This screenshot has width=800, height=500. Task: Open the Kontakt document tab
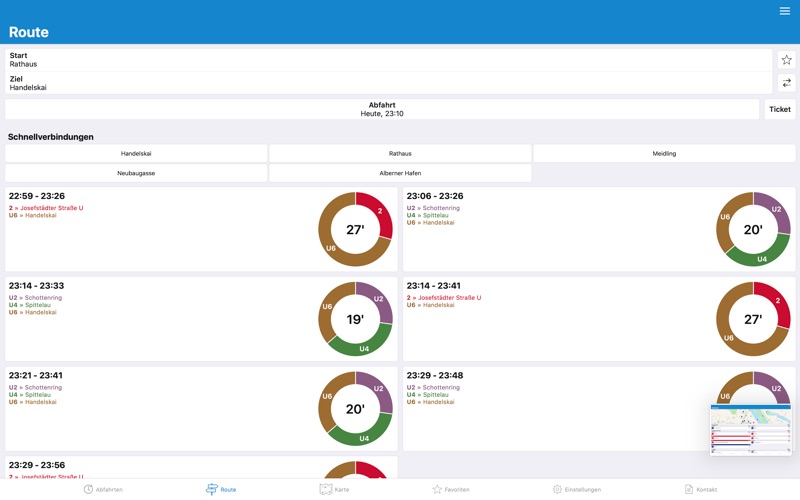click(701, 489)
